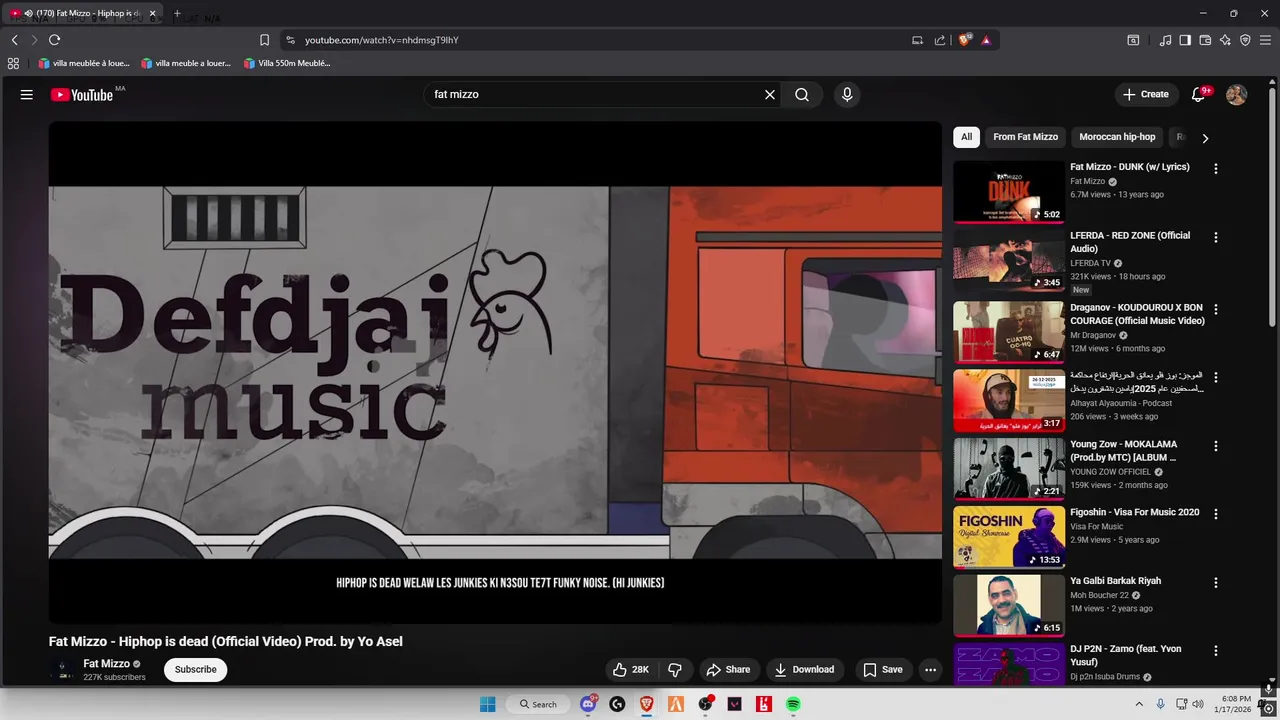Bookmark this page with the bookmark icon

click(264, 40)
